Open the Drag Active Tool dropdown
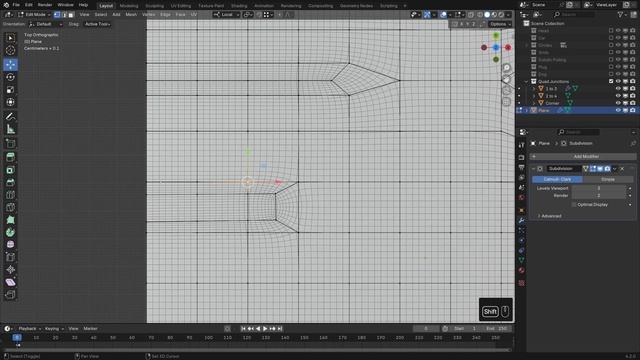The width and height of the screenshot is (640, 360). tap(97, 24)
